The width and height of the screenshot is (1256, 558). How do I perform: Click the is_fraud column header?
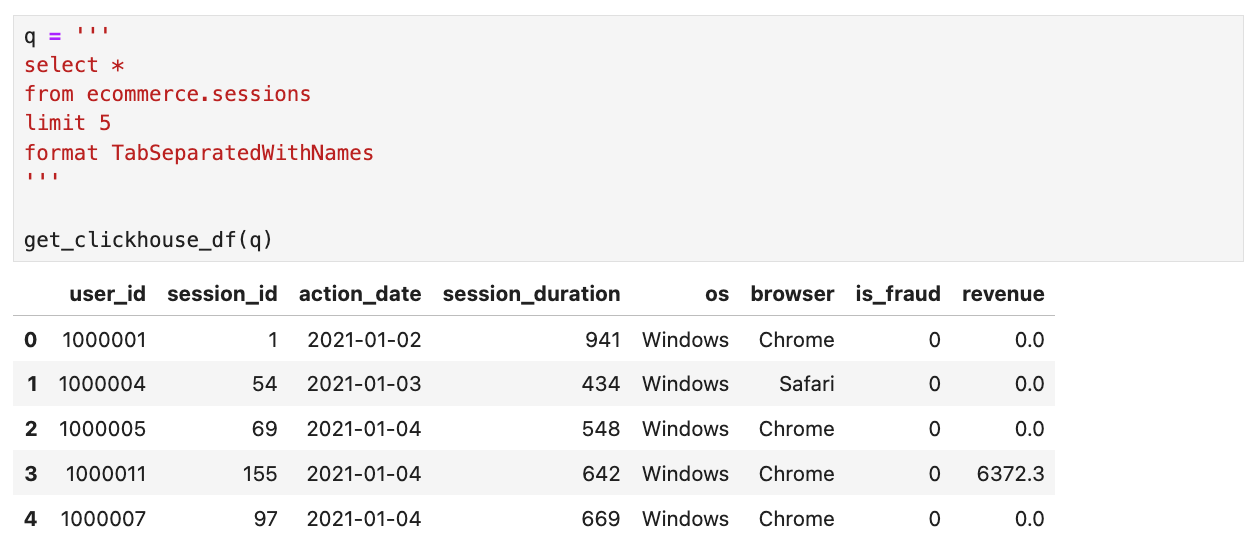[x=898, y=294]
